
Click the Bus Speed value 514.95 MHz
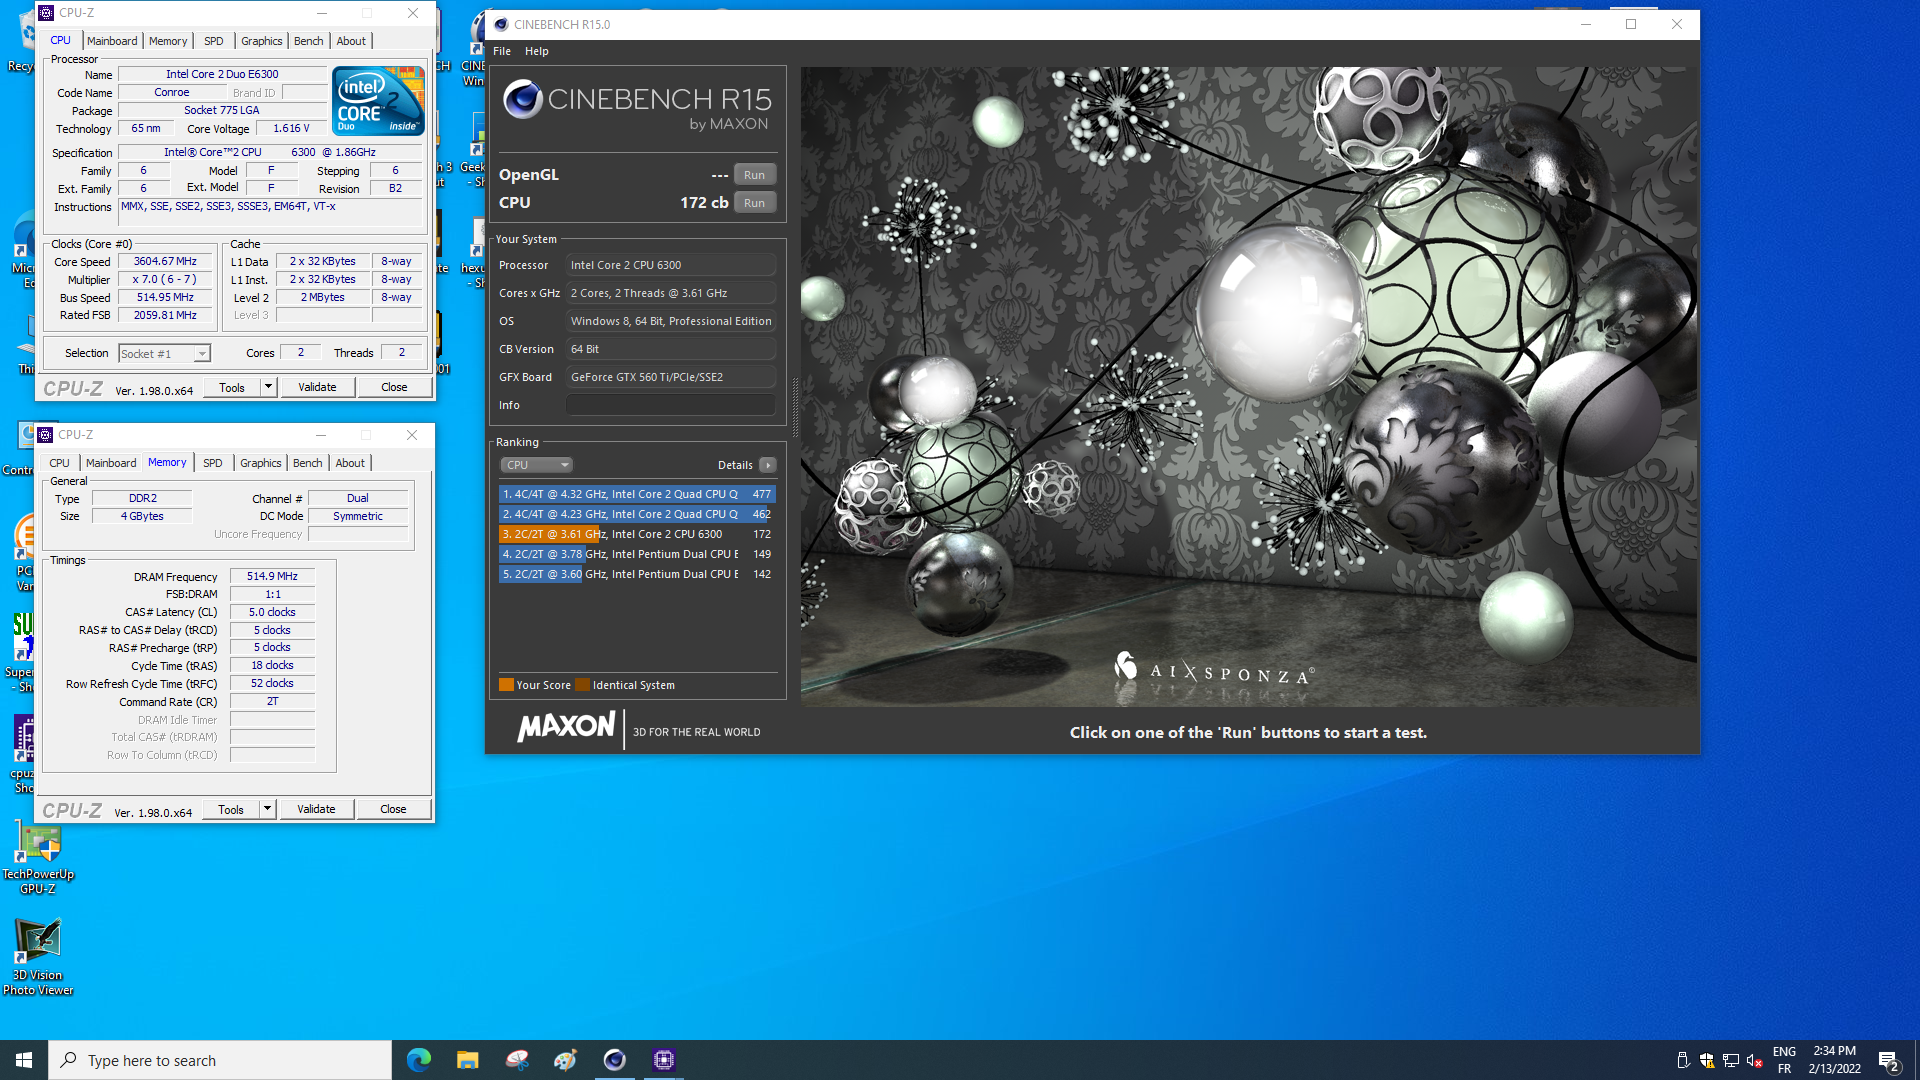pos(166,298)
